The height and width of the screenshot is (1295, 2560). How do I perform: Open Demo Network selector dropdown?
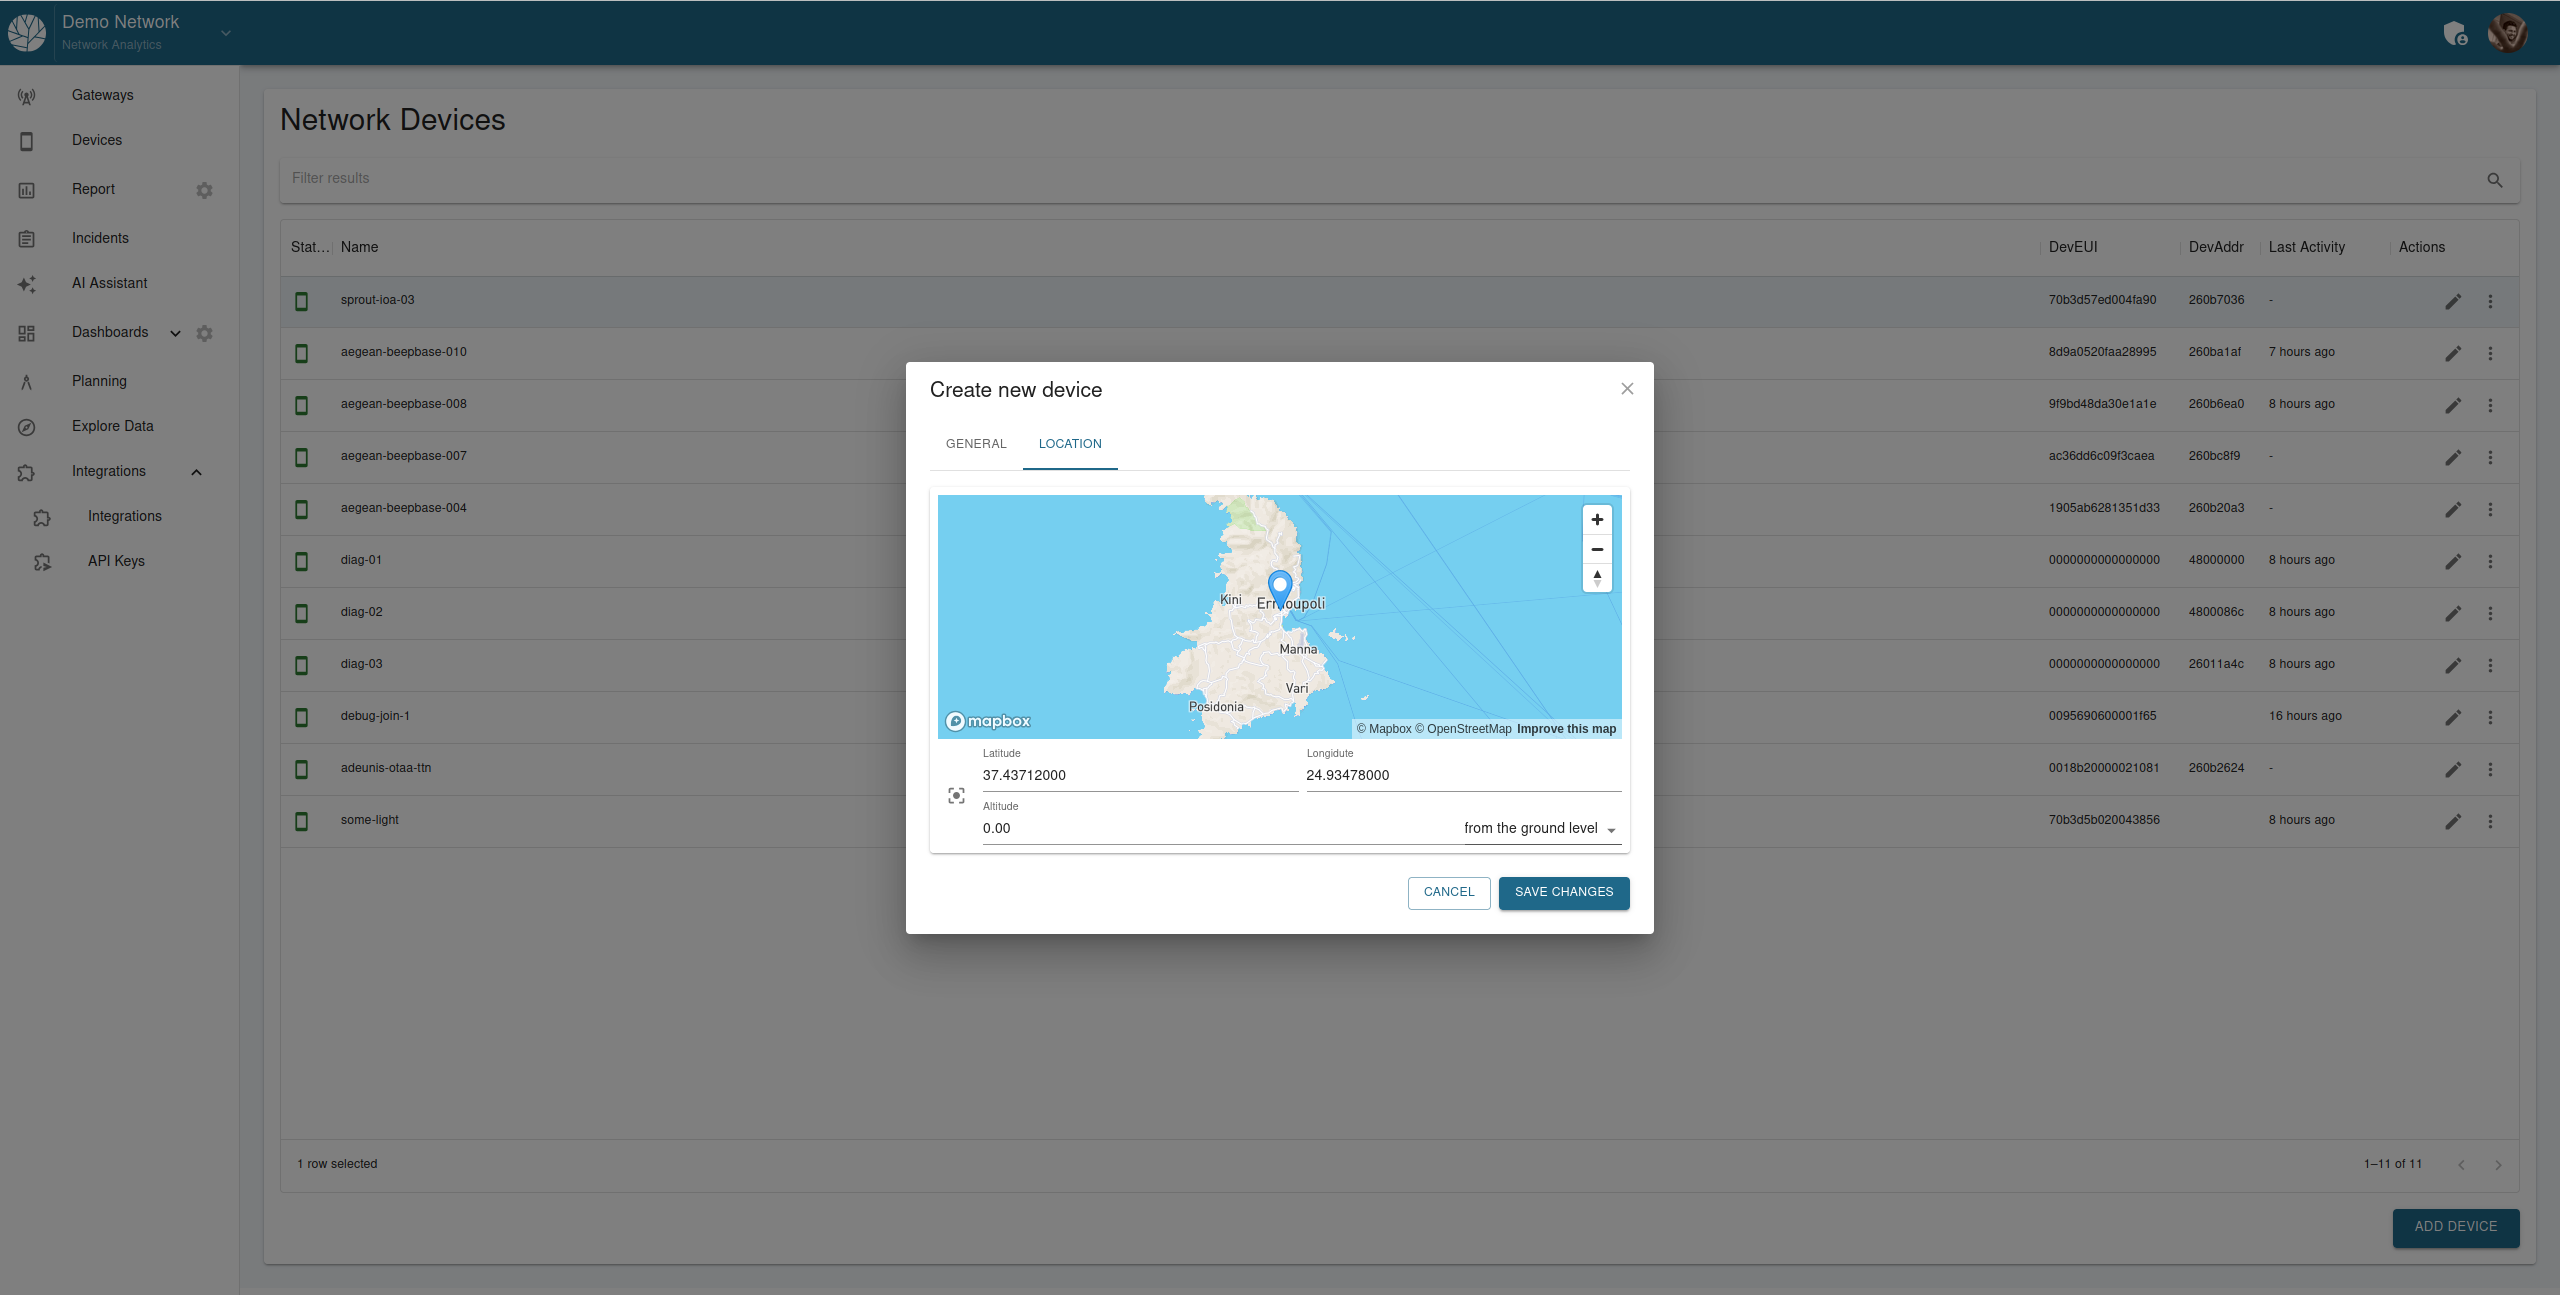pos(226,33)
